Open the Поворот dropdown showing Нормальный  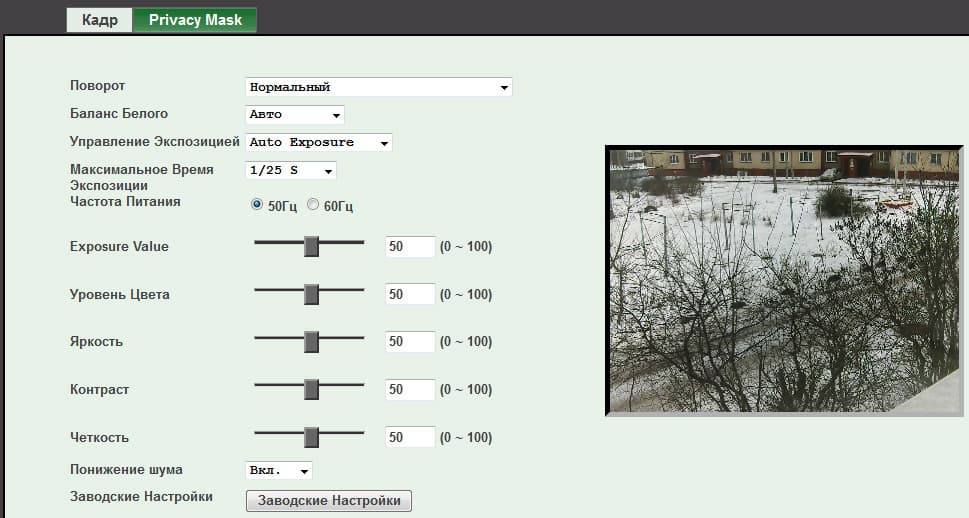point(379,87)
